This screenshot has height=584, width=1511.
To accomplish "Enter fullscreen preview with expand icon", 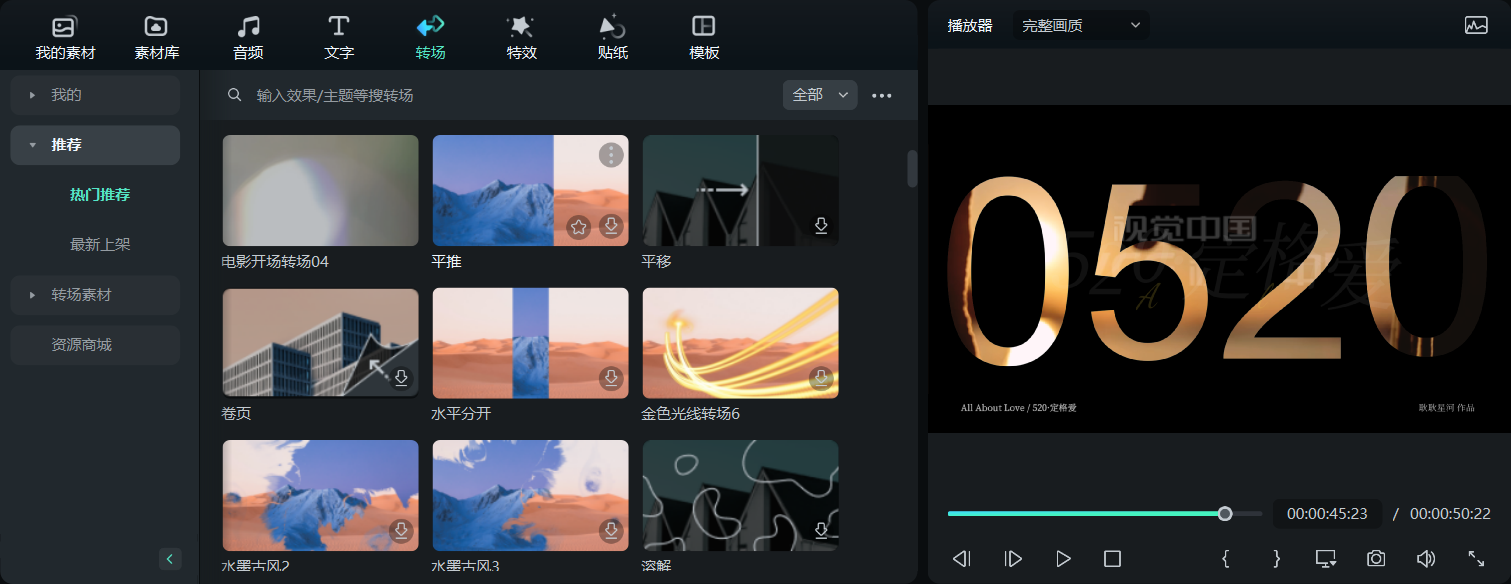I will (1476, 559).
